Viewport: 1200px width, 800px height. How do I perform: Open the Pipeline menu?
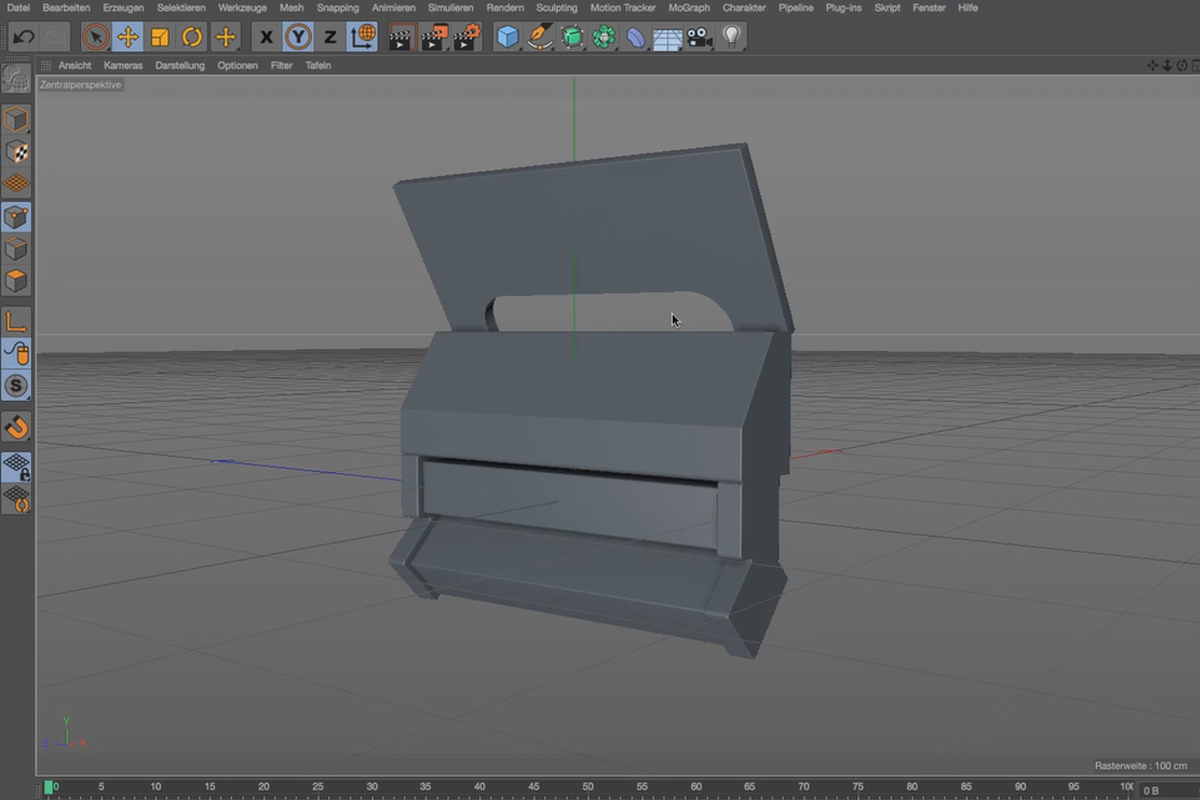tap(796, 8)
